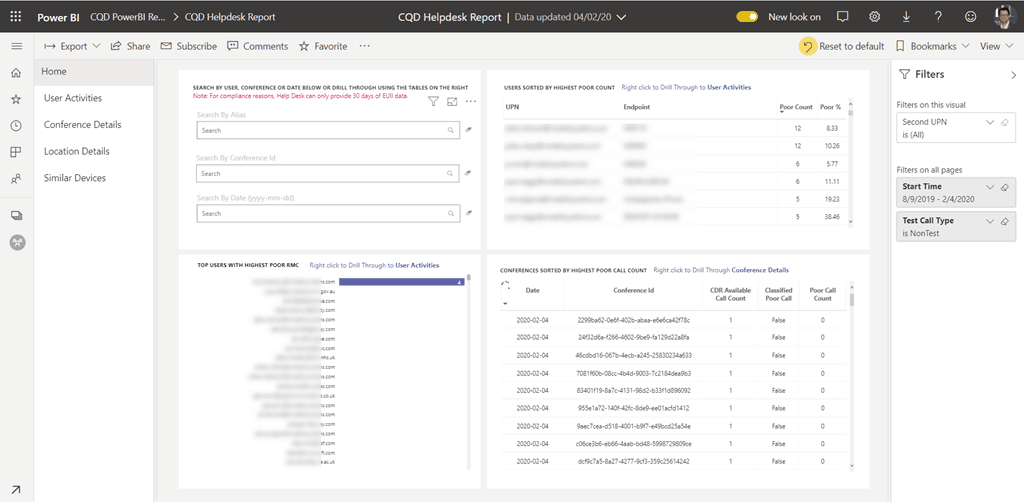The width and height of the screenshot is (1024, 502).
Task: Open Recent clock icon in left sidebar
Action: 16,125
